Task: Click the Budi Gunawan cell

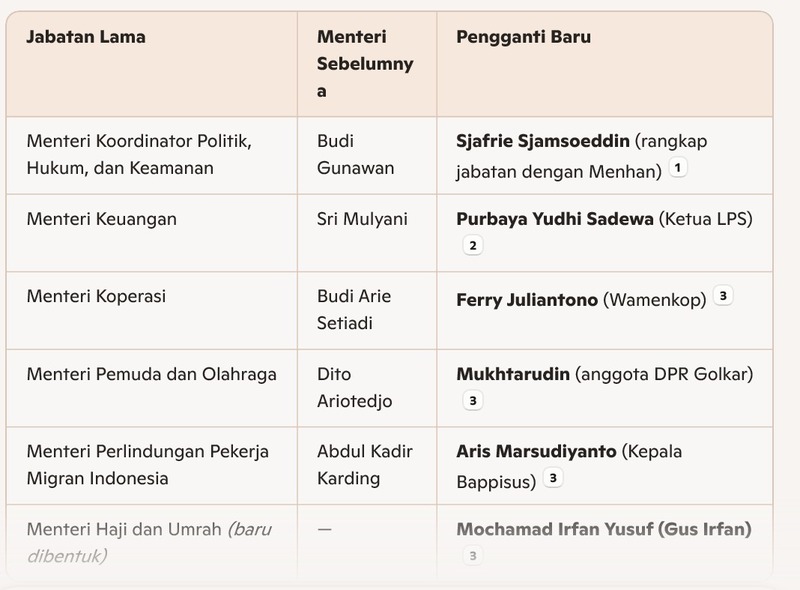Action: [x=367, y=155]
